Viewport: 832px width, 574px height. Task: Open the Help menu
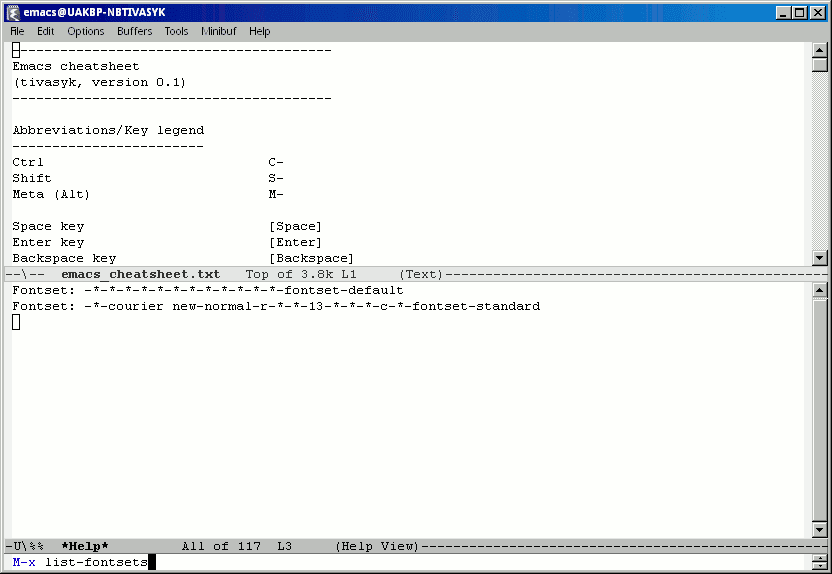[259, 31]
